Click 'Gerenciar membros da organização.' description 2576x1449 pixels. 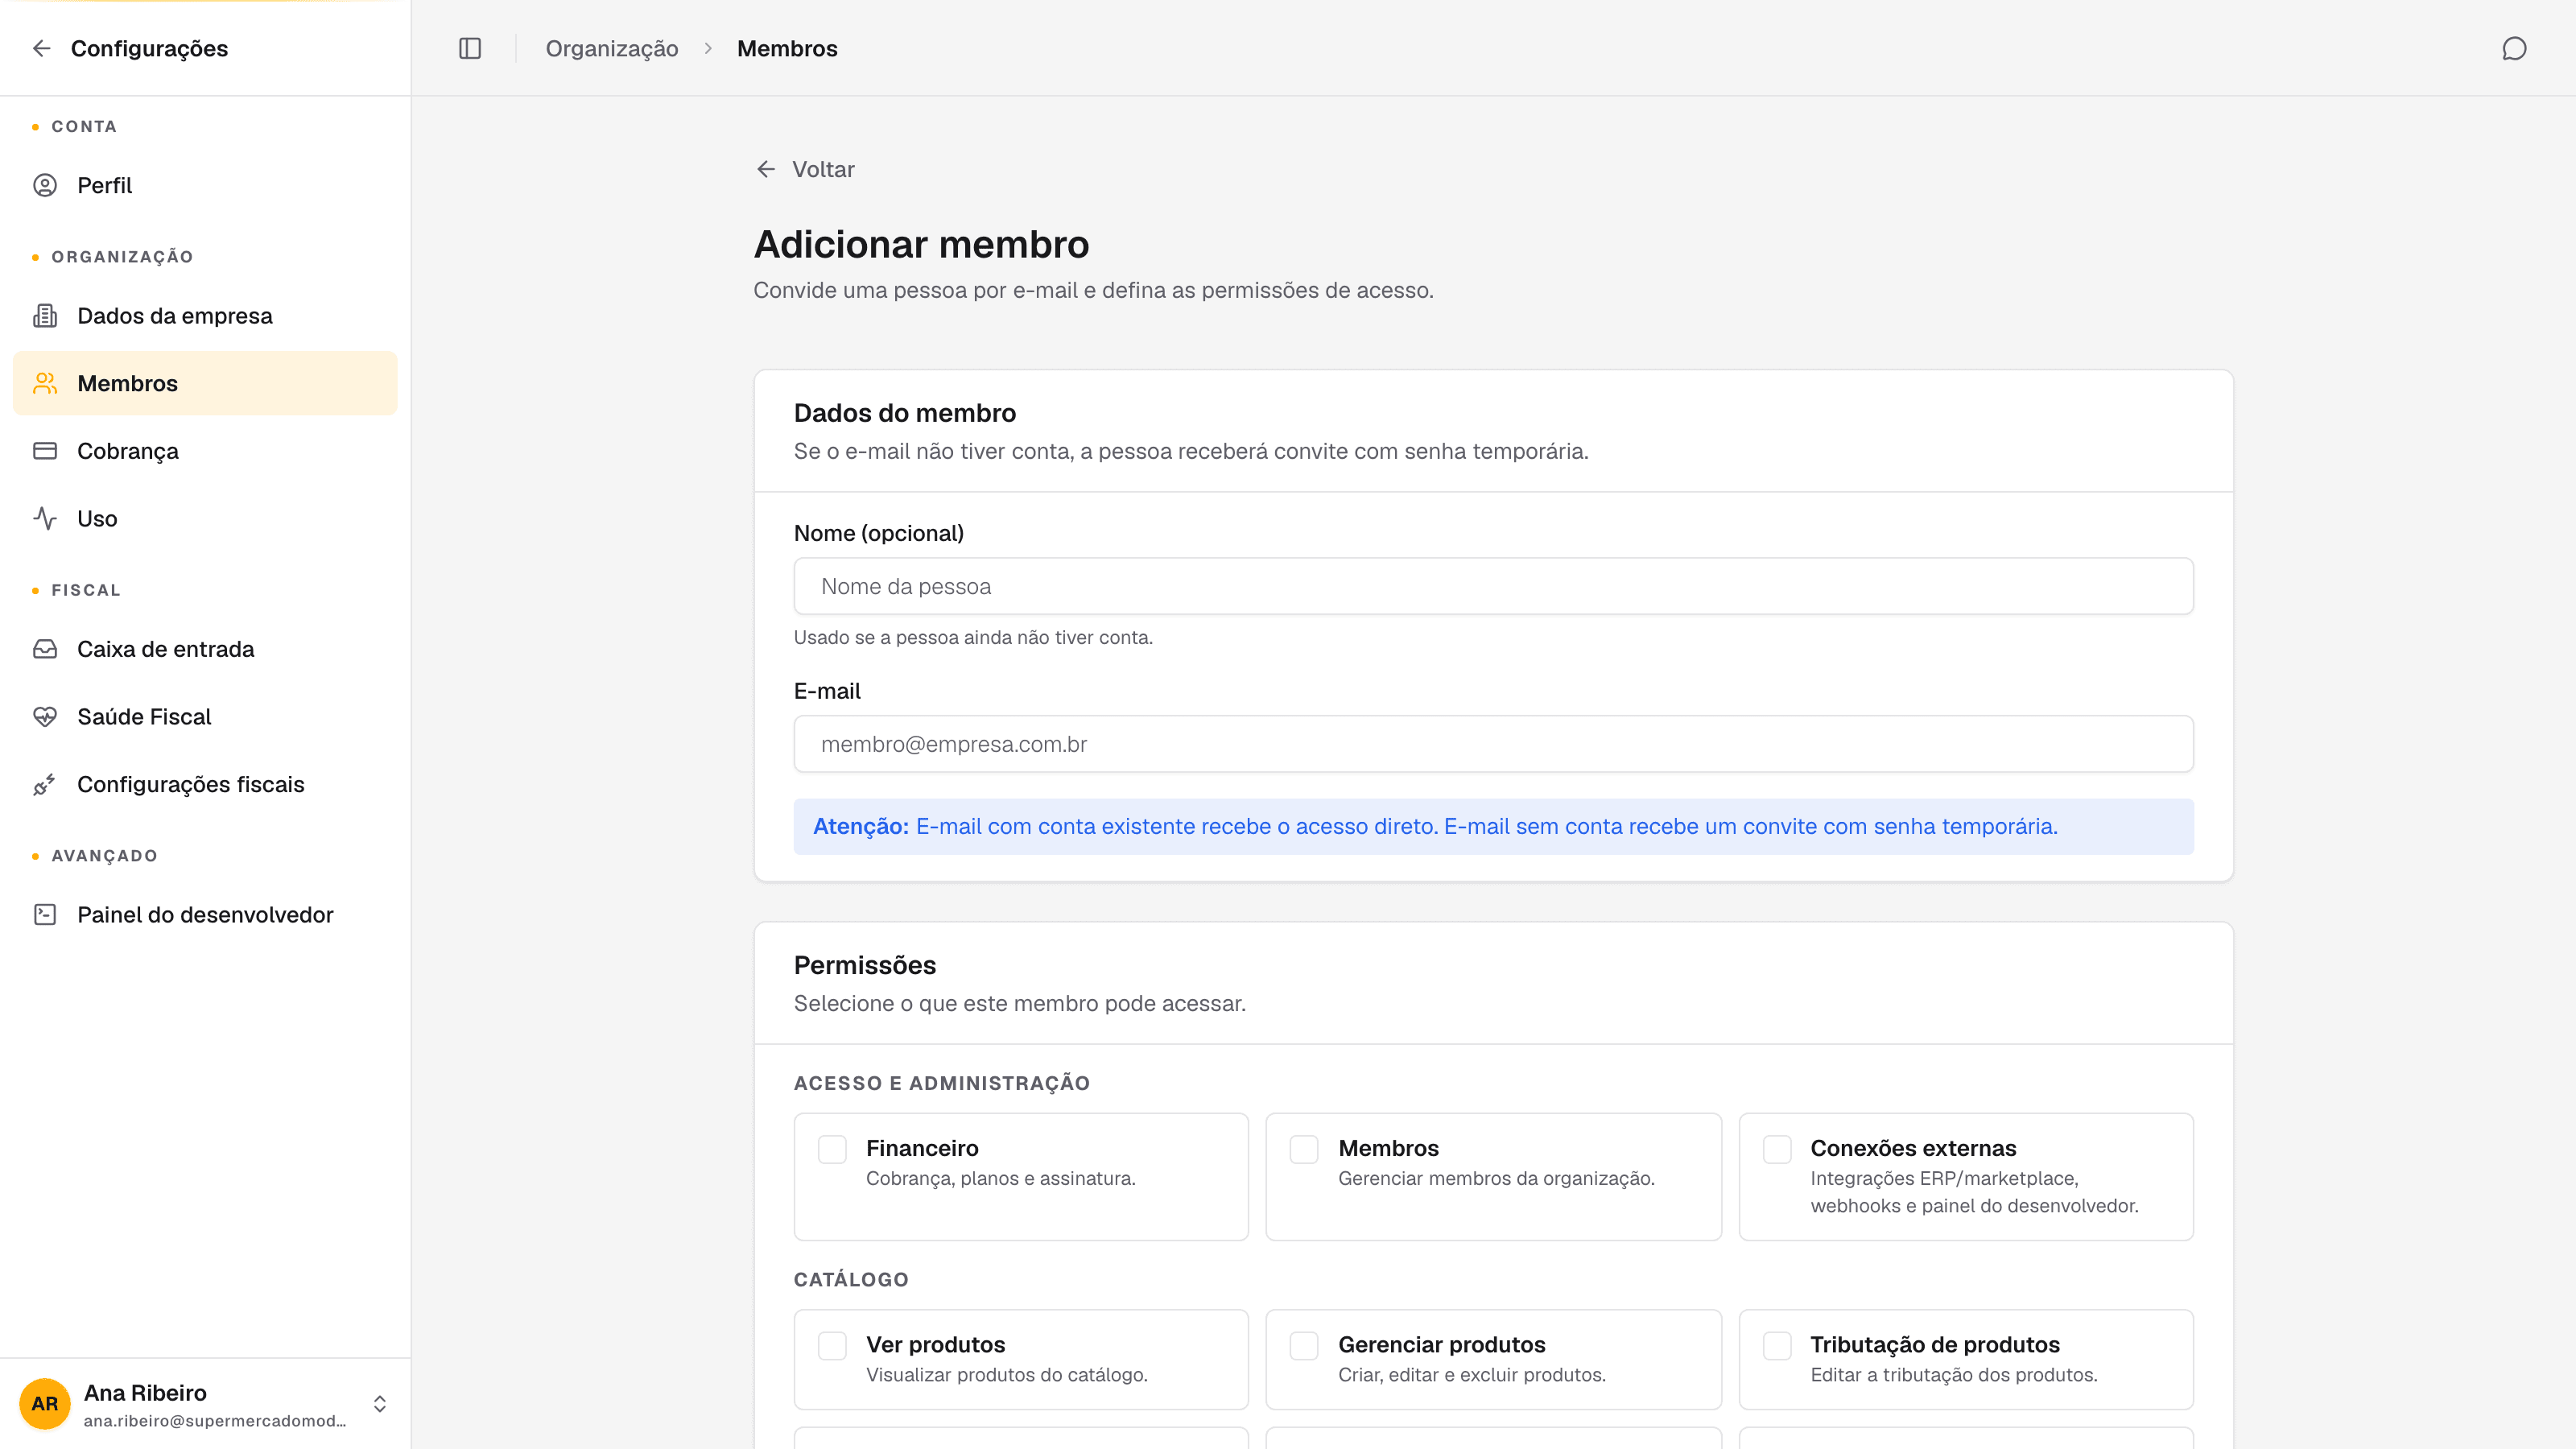[1496, 1178]
